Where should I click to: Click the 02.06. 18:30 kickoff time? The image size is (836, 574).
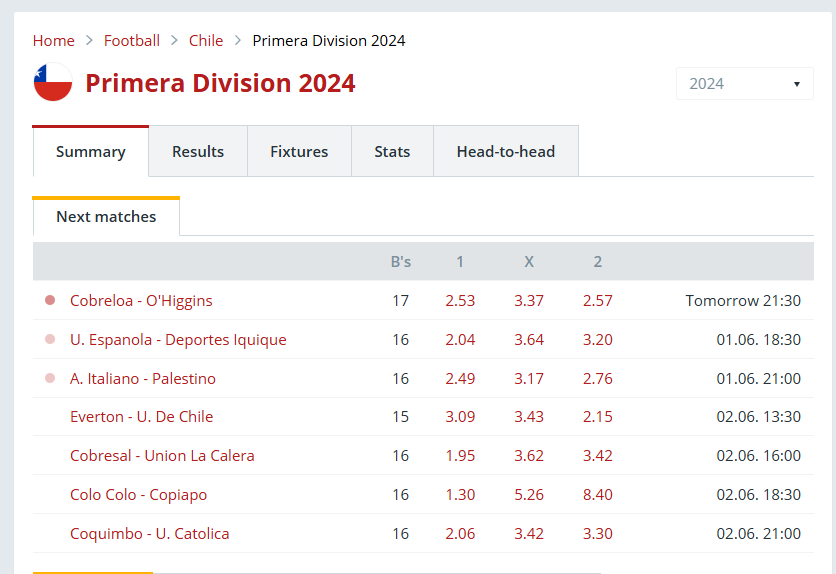coord(759,495)
